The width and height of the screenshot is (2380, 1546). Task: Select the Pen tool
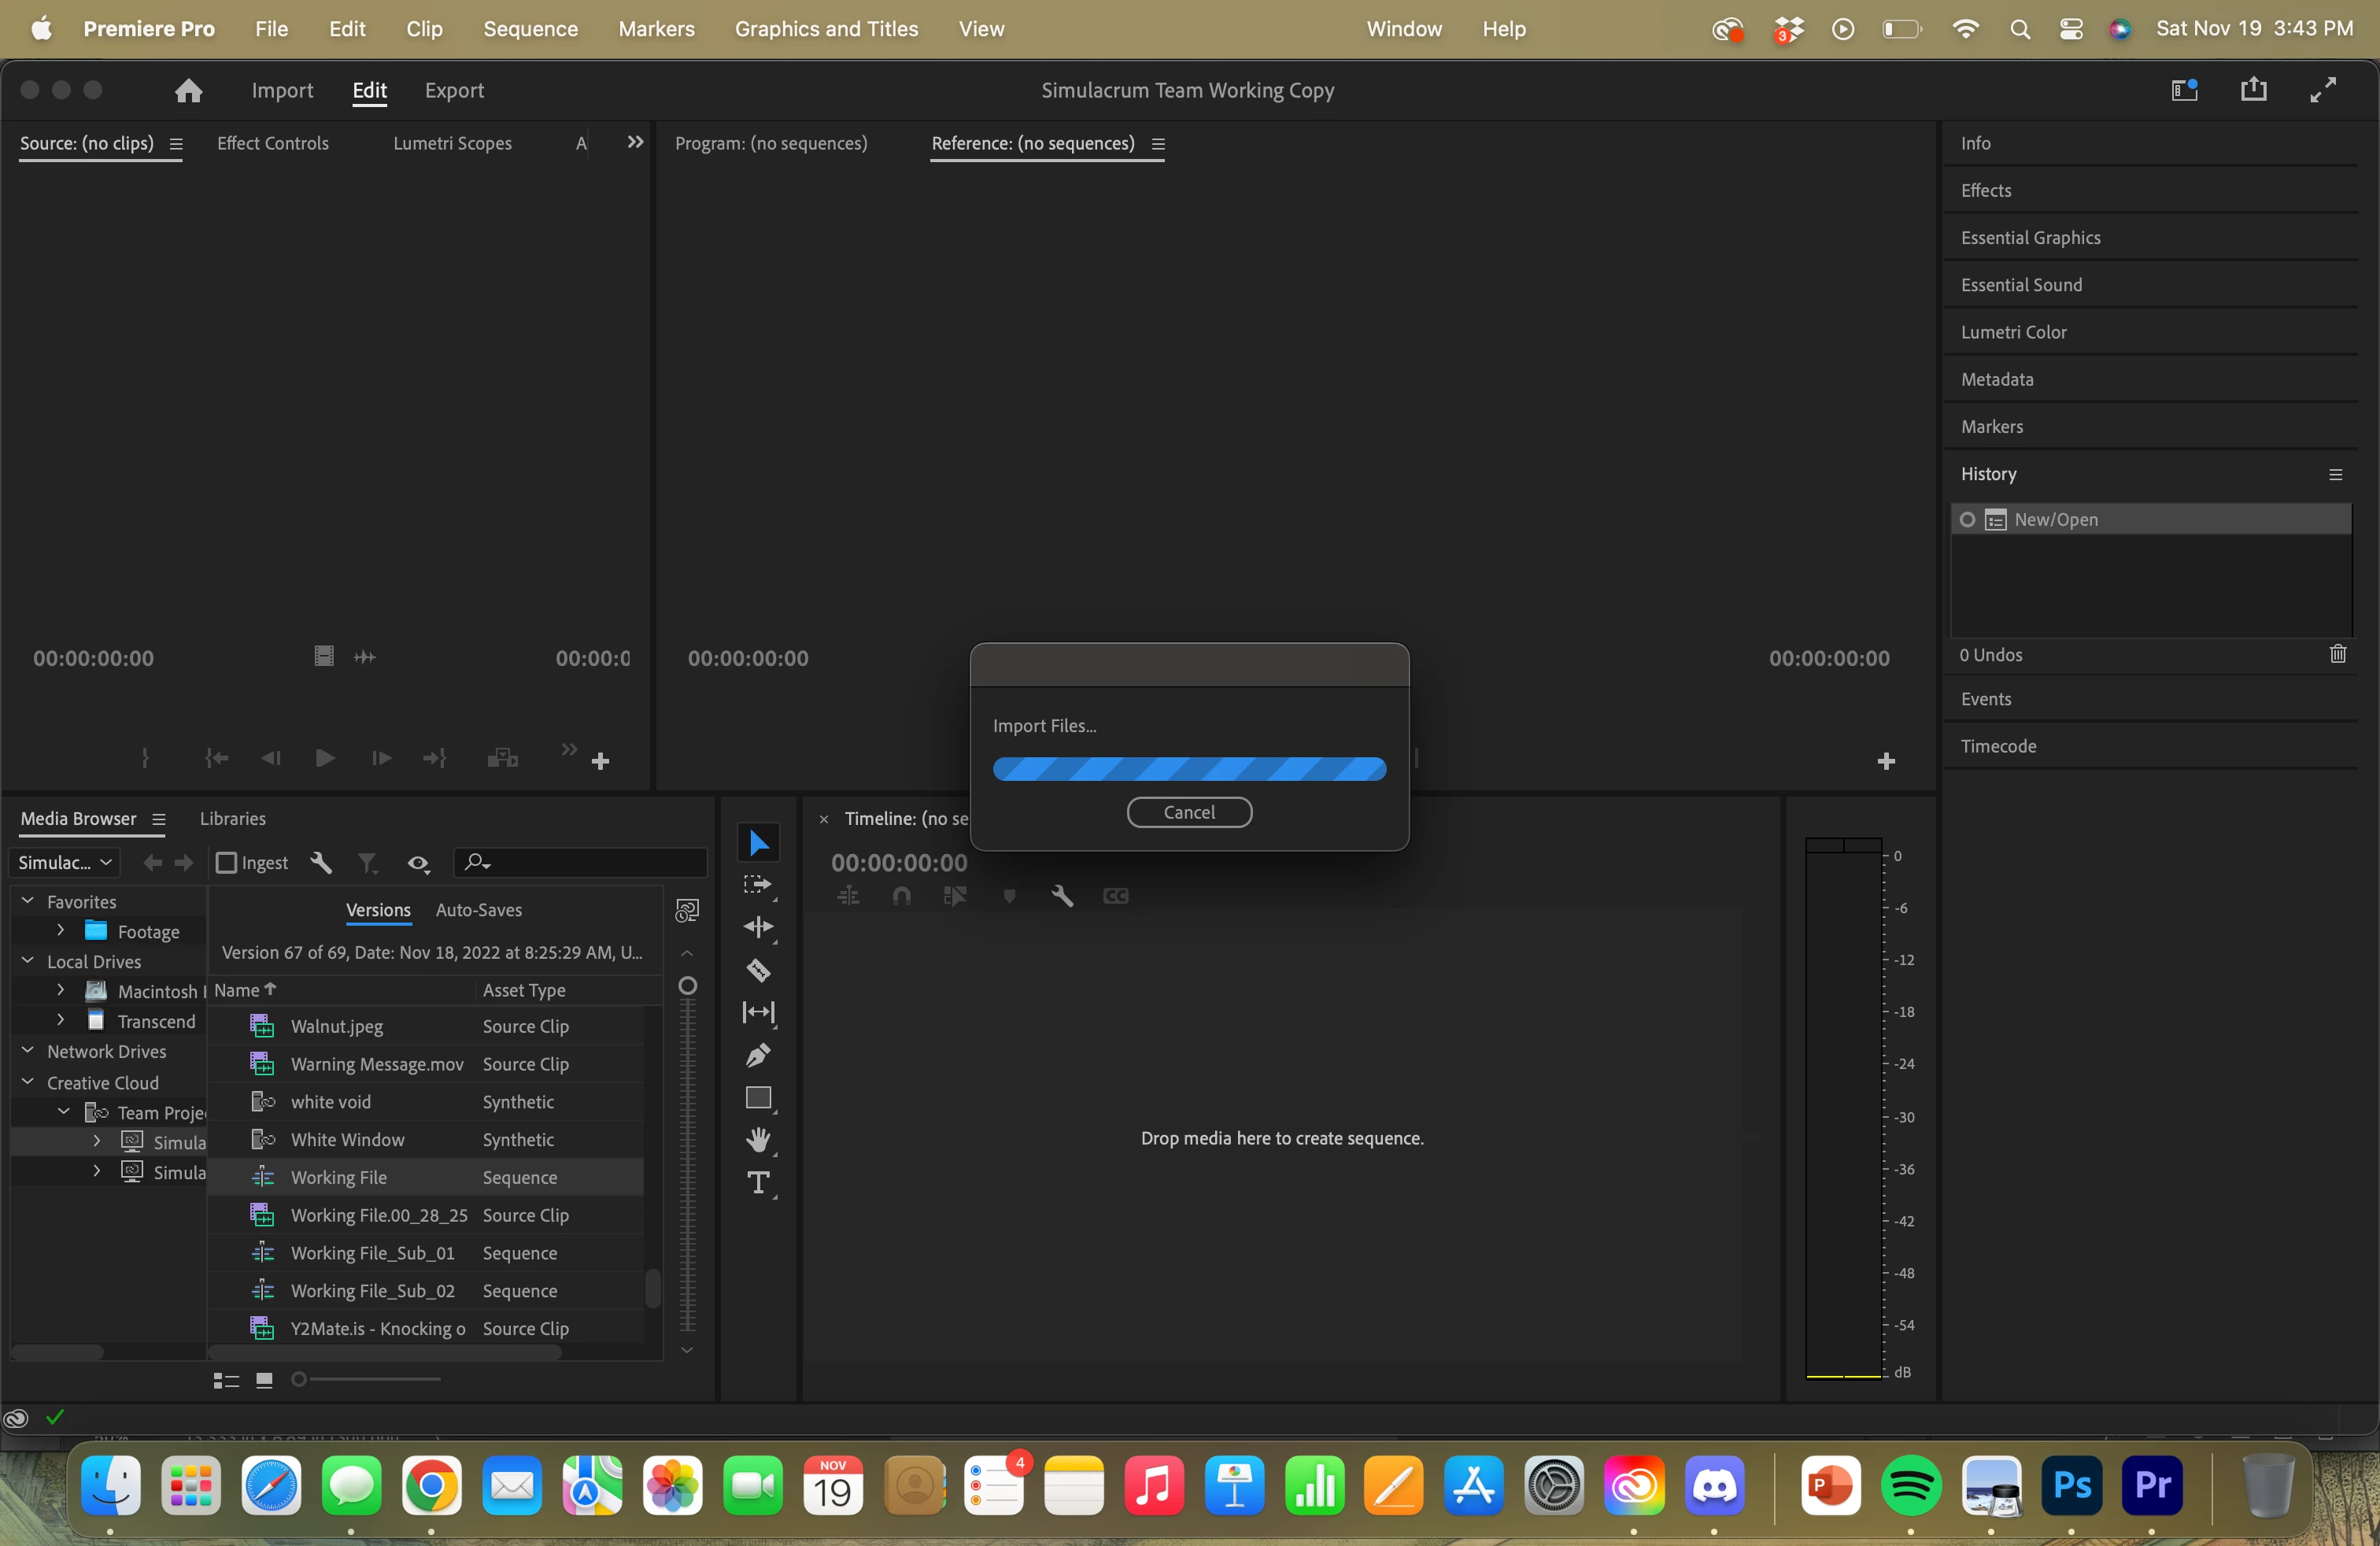(758, 1055)
